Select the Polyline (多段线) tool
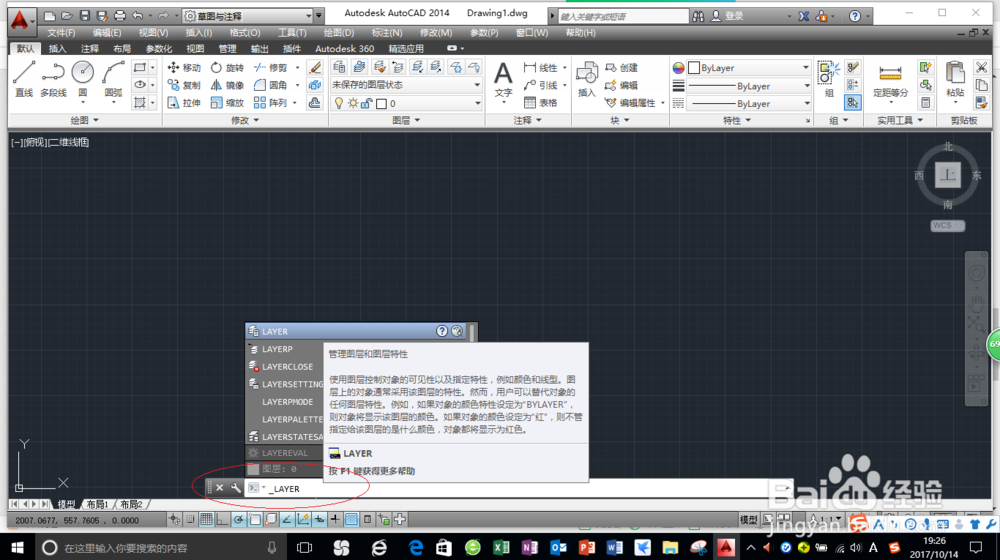 tap(53, 79)
